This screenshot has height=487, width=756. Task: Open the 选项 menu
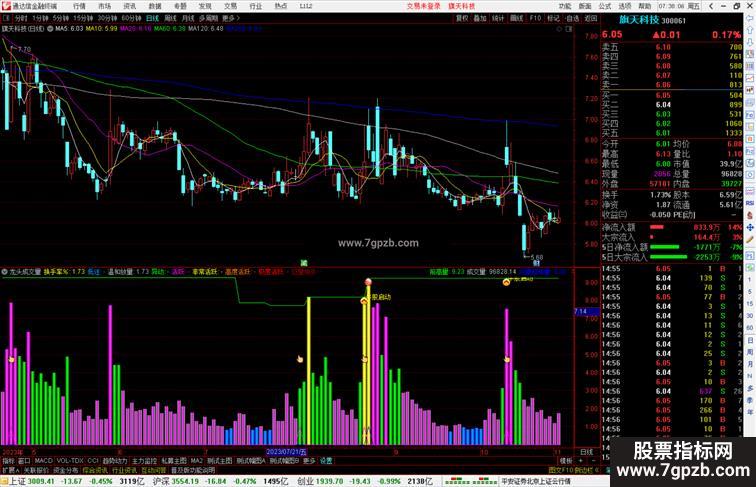point(625,6)
